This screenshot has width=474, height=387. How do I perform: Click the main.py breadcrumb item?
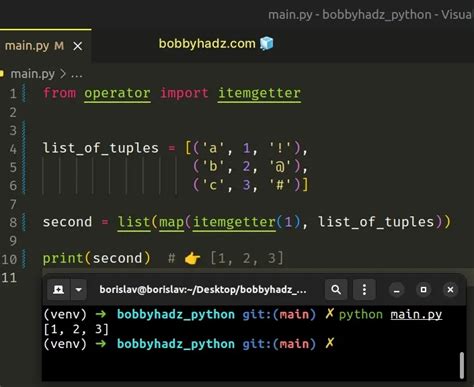point(33,74)
